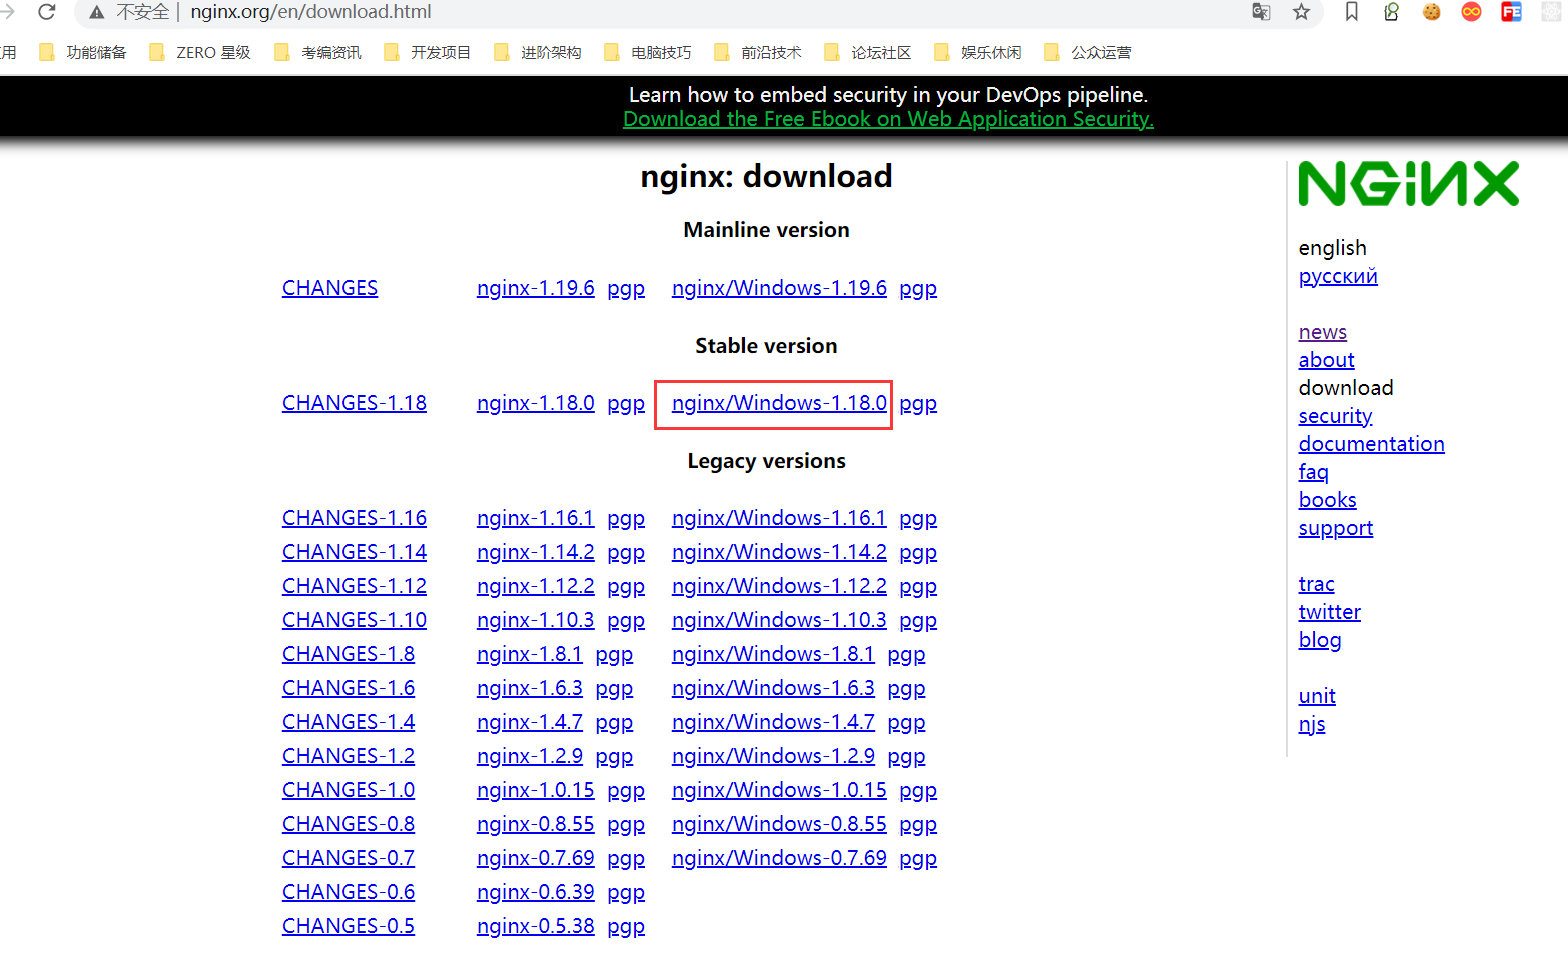Image resolution: width=1568 pixels, height=961 pixels.
Task: Open the CHANGES-1.6 link
Action: pyautogui.click(x=348, y=688)
